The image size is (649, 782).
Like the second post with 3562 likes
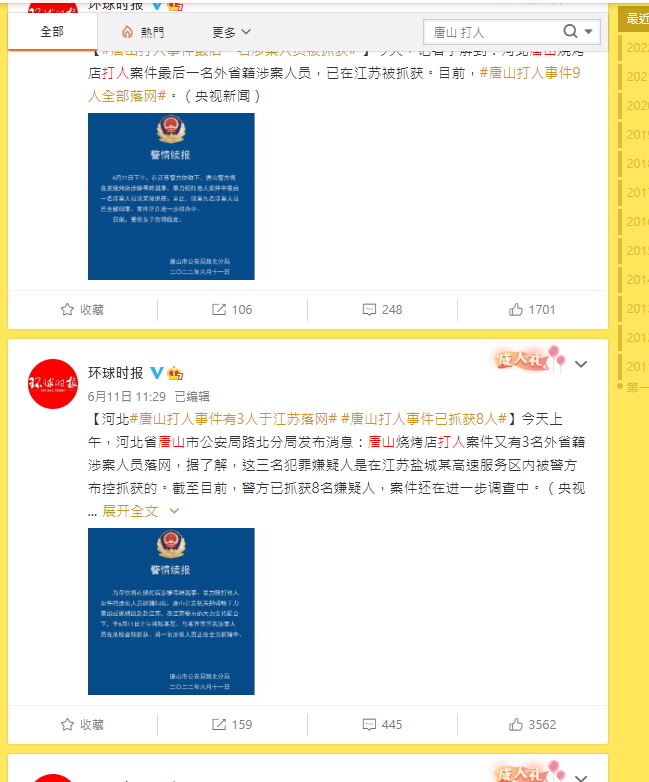[x=532, y=725]
